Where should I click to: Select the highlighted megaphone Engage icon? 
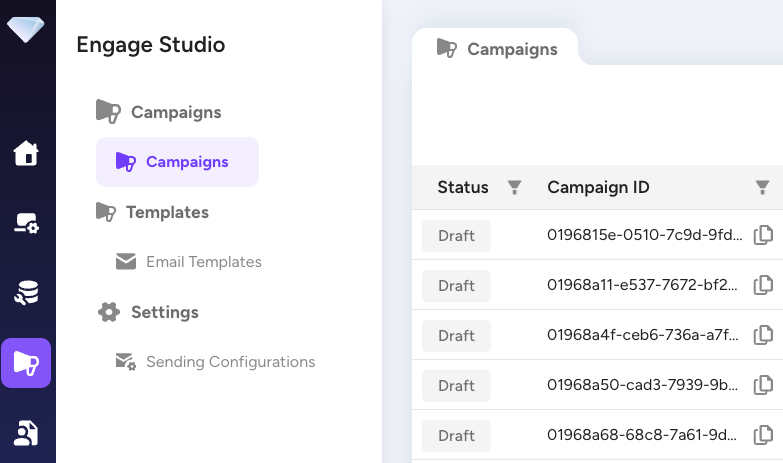26,363
